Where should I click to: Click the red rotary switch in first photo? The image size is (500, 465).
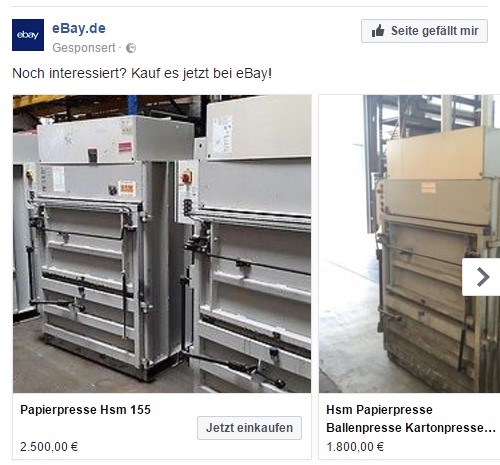[x=186, y=178]
